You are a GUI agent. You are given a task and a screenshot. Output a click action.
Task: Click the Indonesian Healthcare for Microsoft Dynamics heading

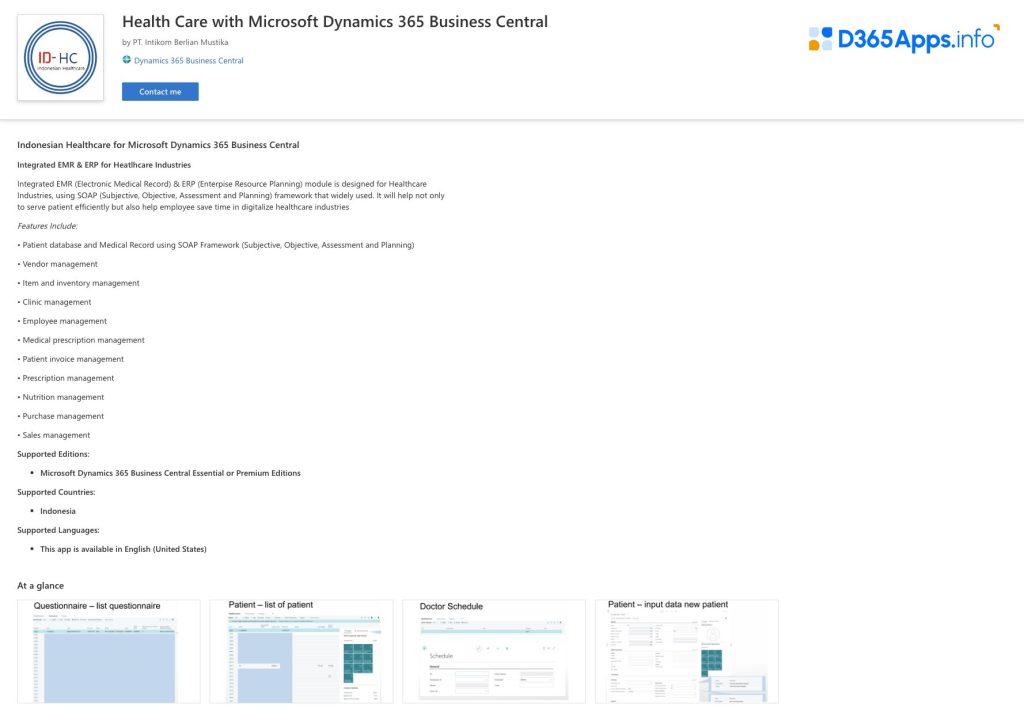[158, 145]
